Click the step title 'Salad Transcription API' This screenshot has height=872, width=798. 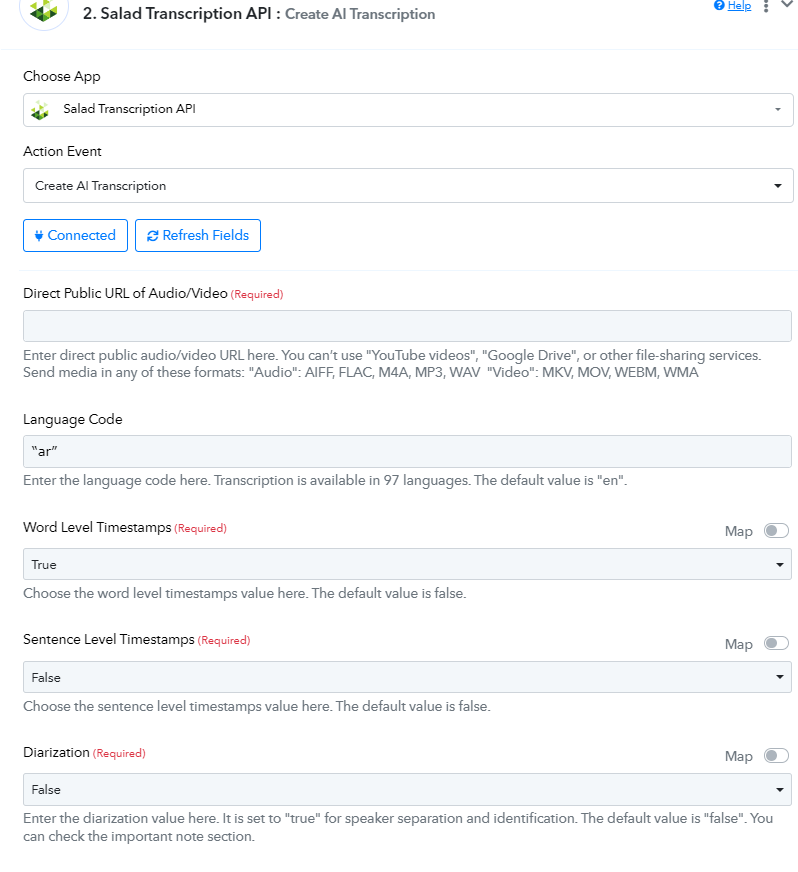coord(186,13)
